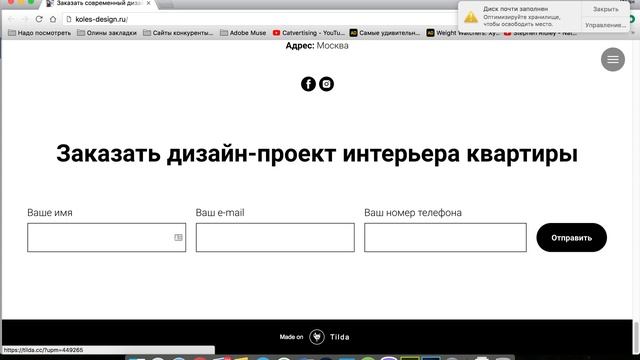Click the Tilda logo in footer
The height and width of the screenshot is (360, 640).
coord(317,337)
